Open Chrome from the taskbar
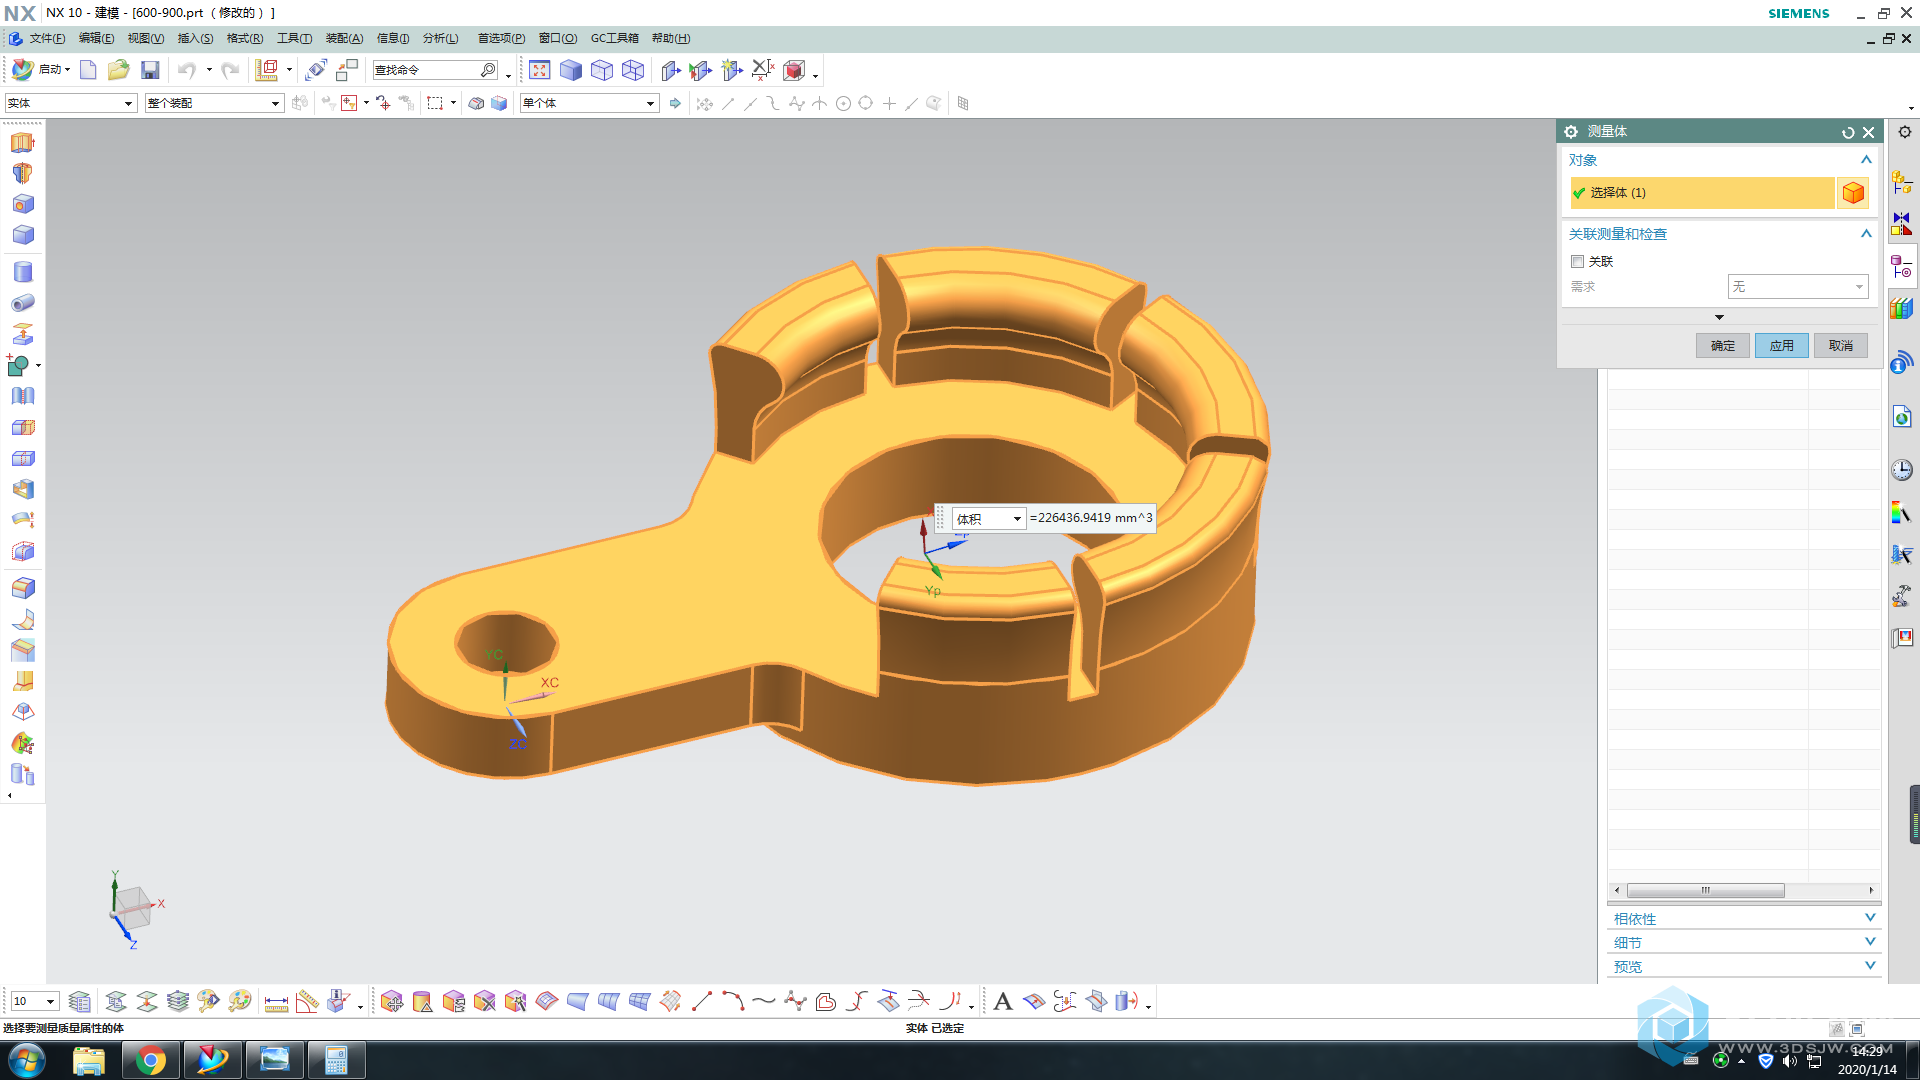 [151, 1060]
